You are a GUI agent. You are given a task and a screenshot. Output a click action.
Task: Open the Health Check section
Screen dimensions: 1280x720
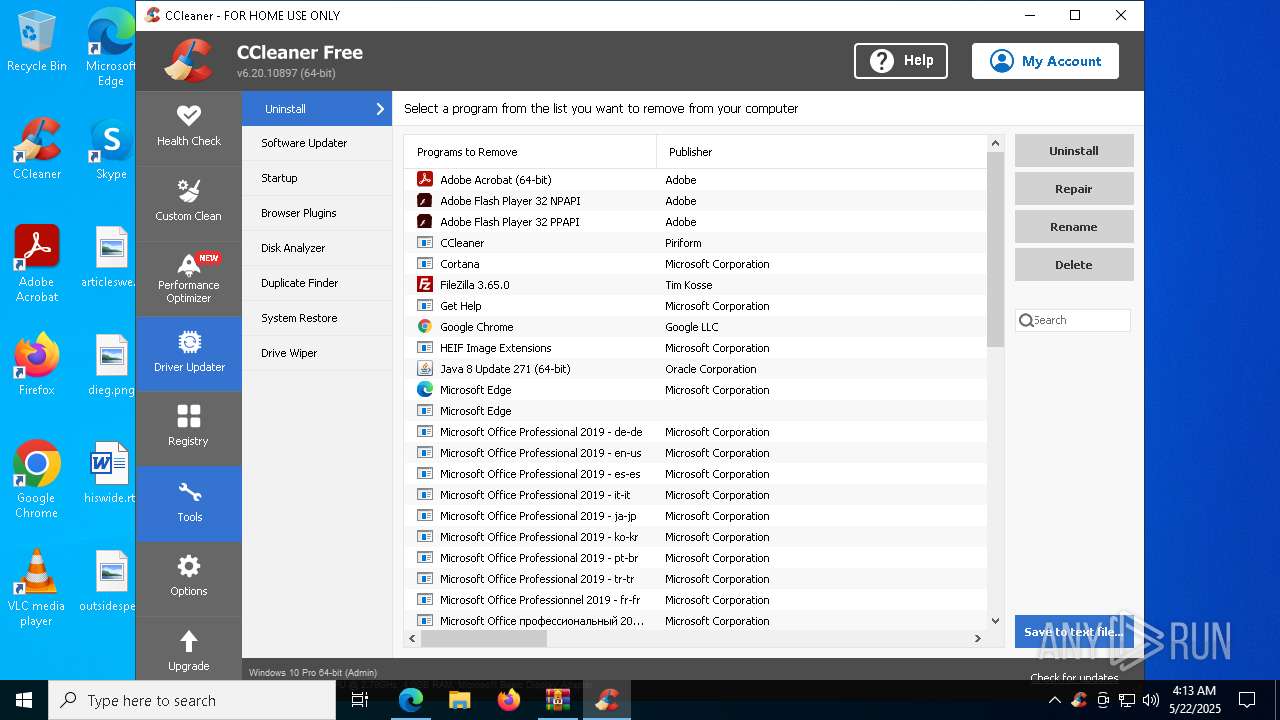click(188, 128)
